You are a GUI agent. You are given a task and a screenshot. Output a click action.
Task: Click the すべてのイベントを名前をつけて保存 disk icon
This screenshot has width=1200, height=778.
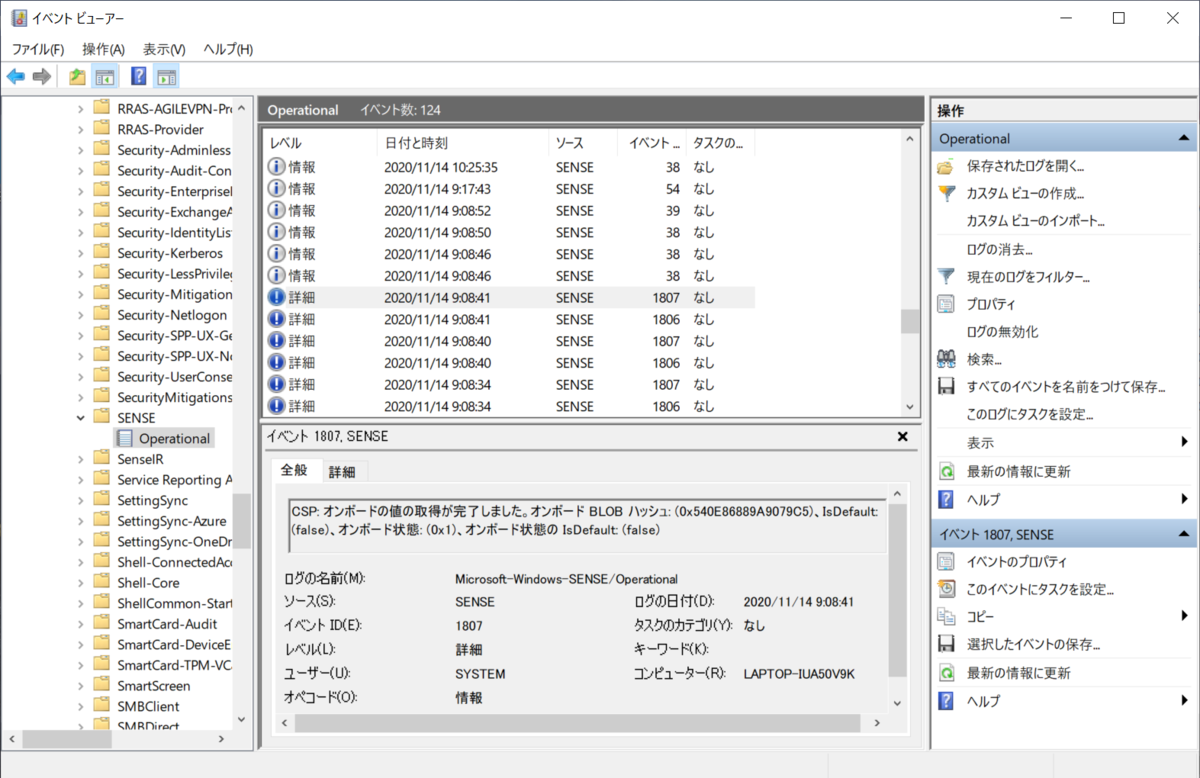tap(946, 386)
